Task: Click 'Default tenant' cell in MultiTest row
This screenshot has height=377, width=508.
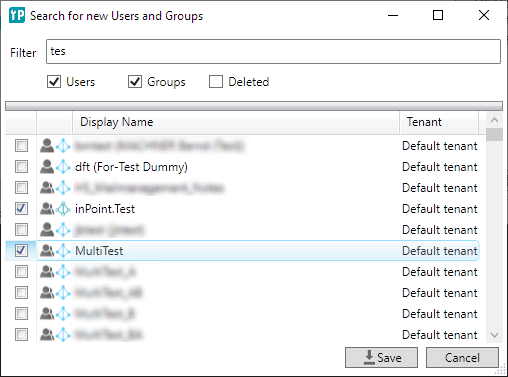Action: (440, 251)
